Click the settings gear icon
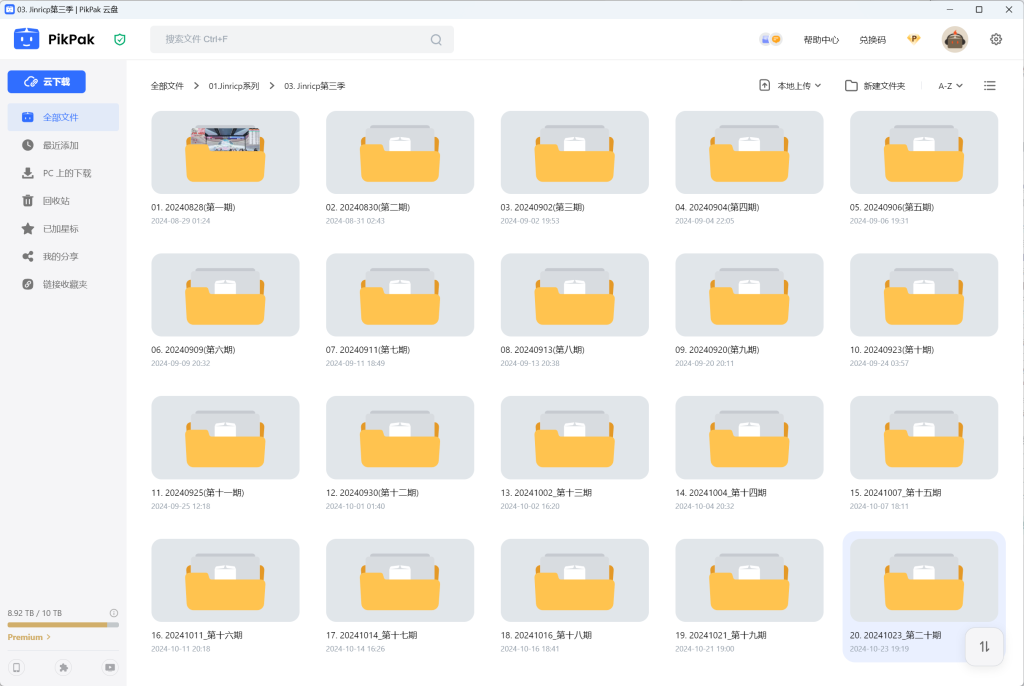1024x686 pixels. tap(995, 38)
